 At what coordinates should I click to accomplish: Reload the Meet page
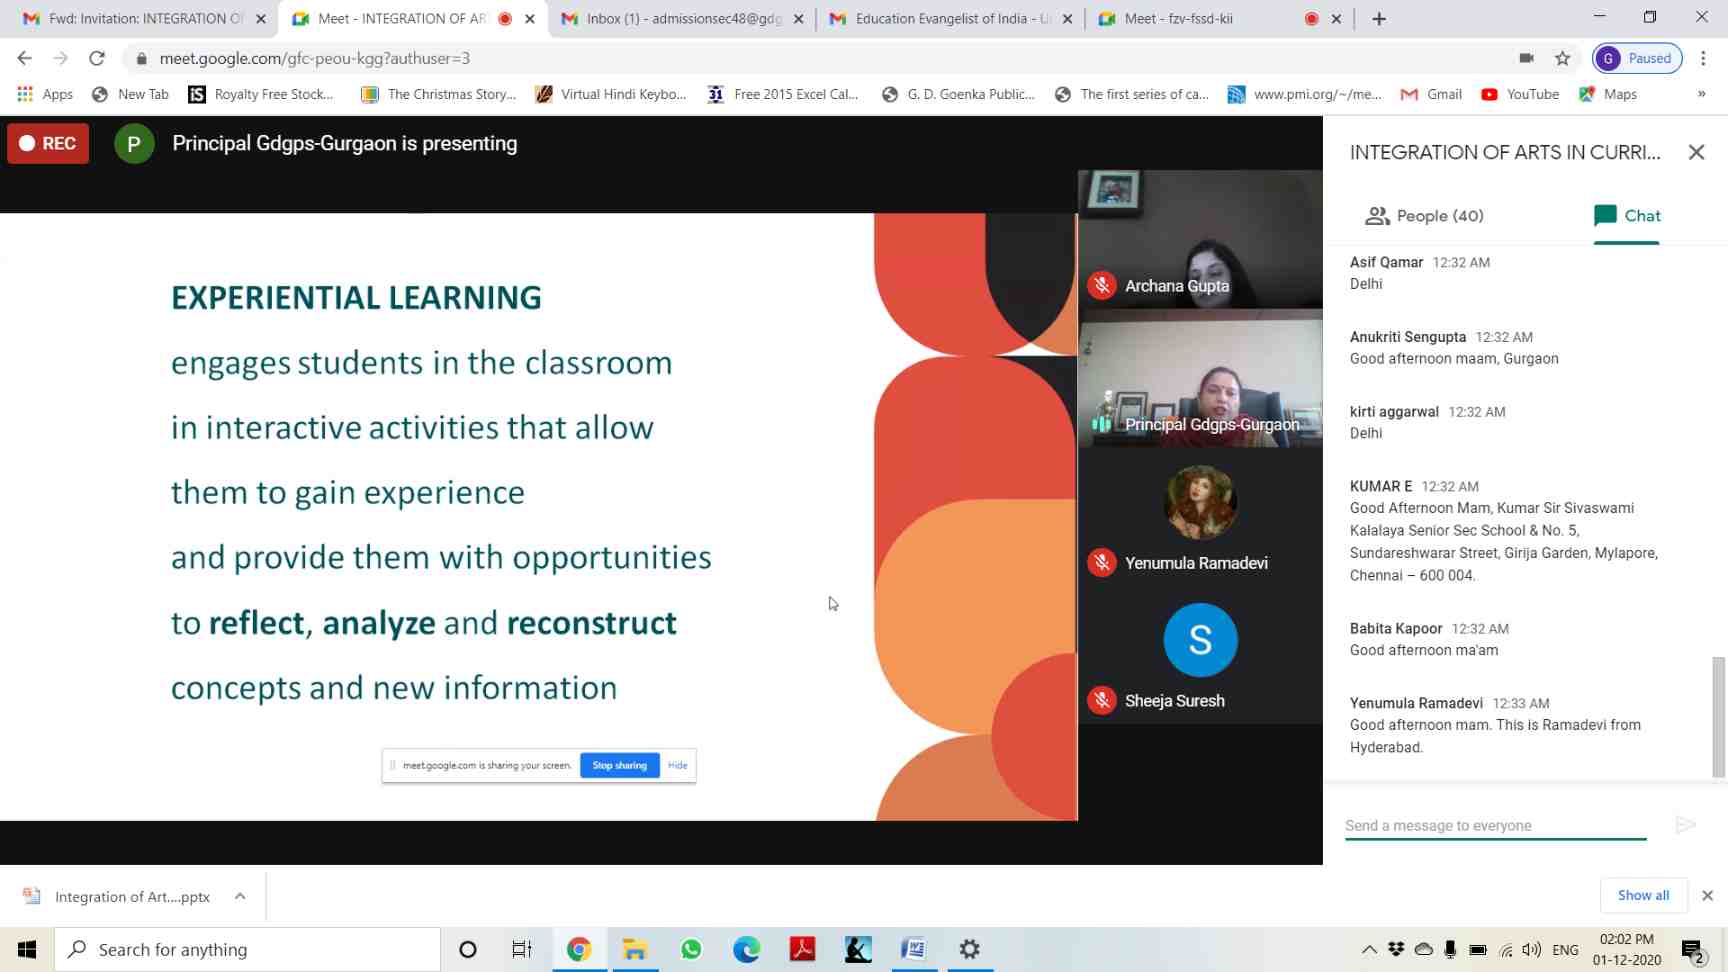pyautogui.click(x=97, y=58)
